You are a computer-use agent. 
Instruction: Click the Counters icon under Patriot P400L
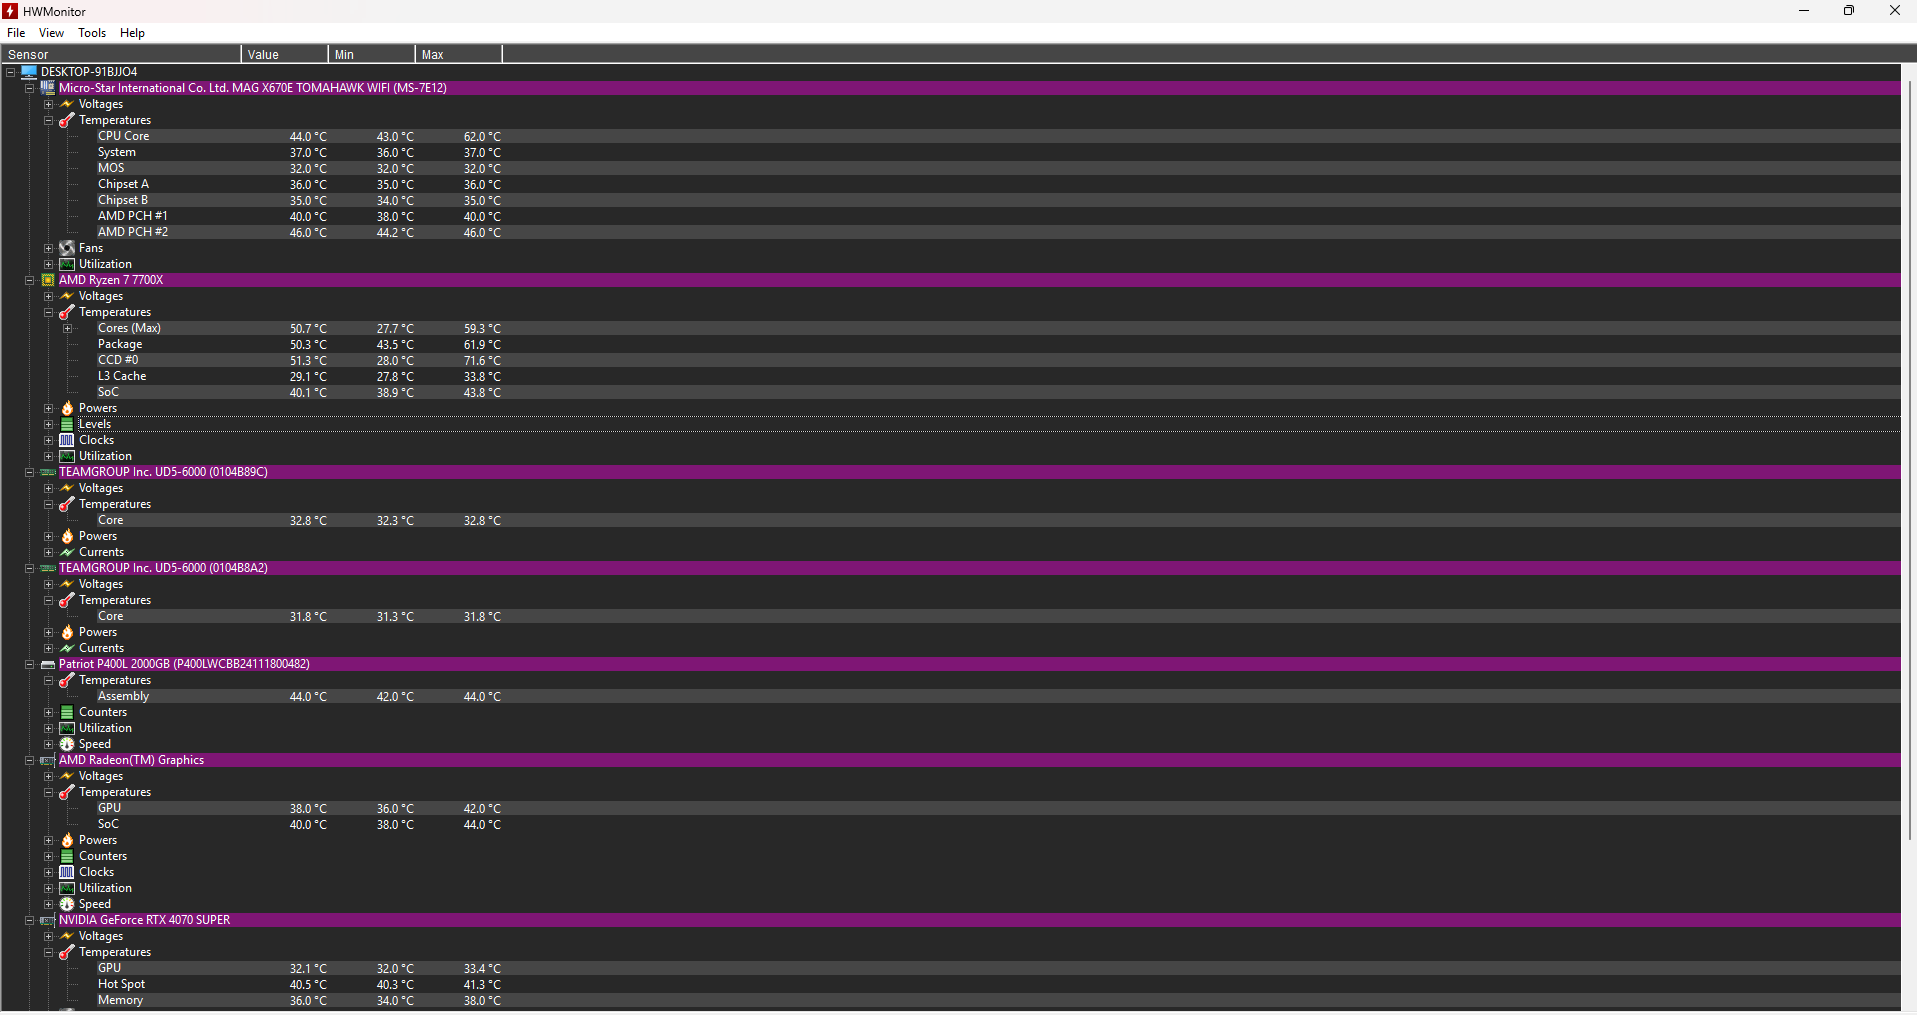click(x=67, y=712)
